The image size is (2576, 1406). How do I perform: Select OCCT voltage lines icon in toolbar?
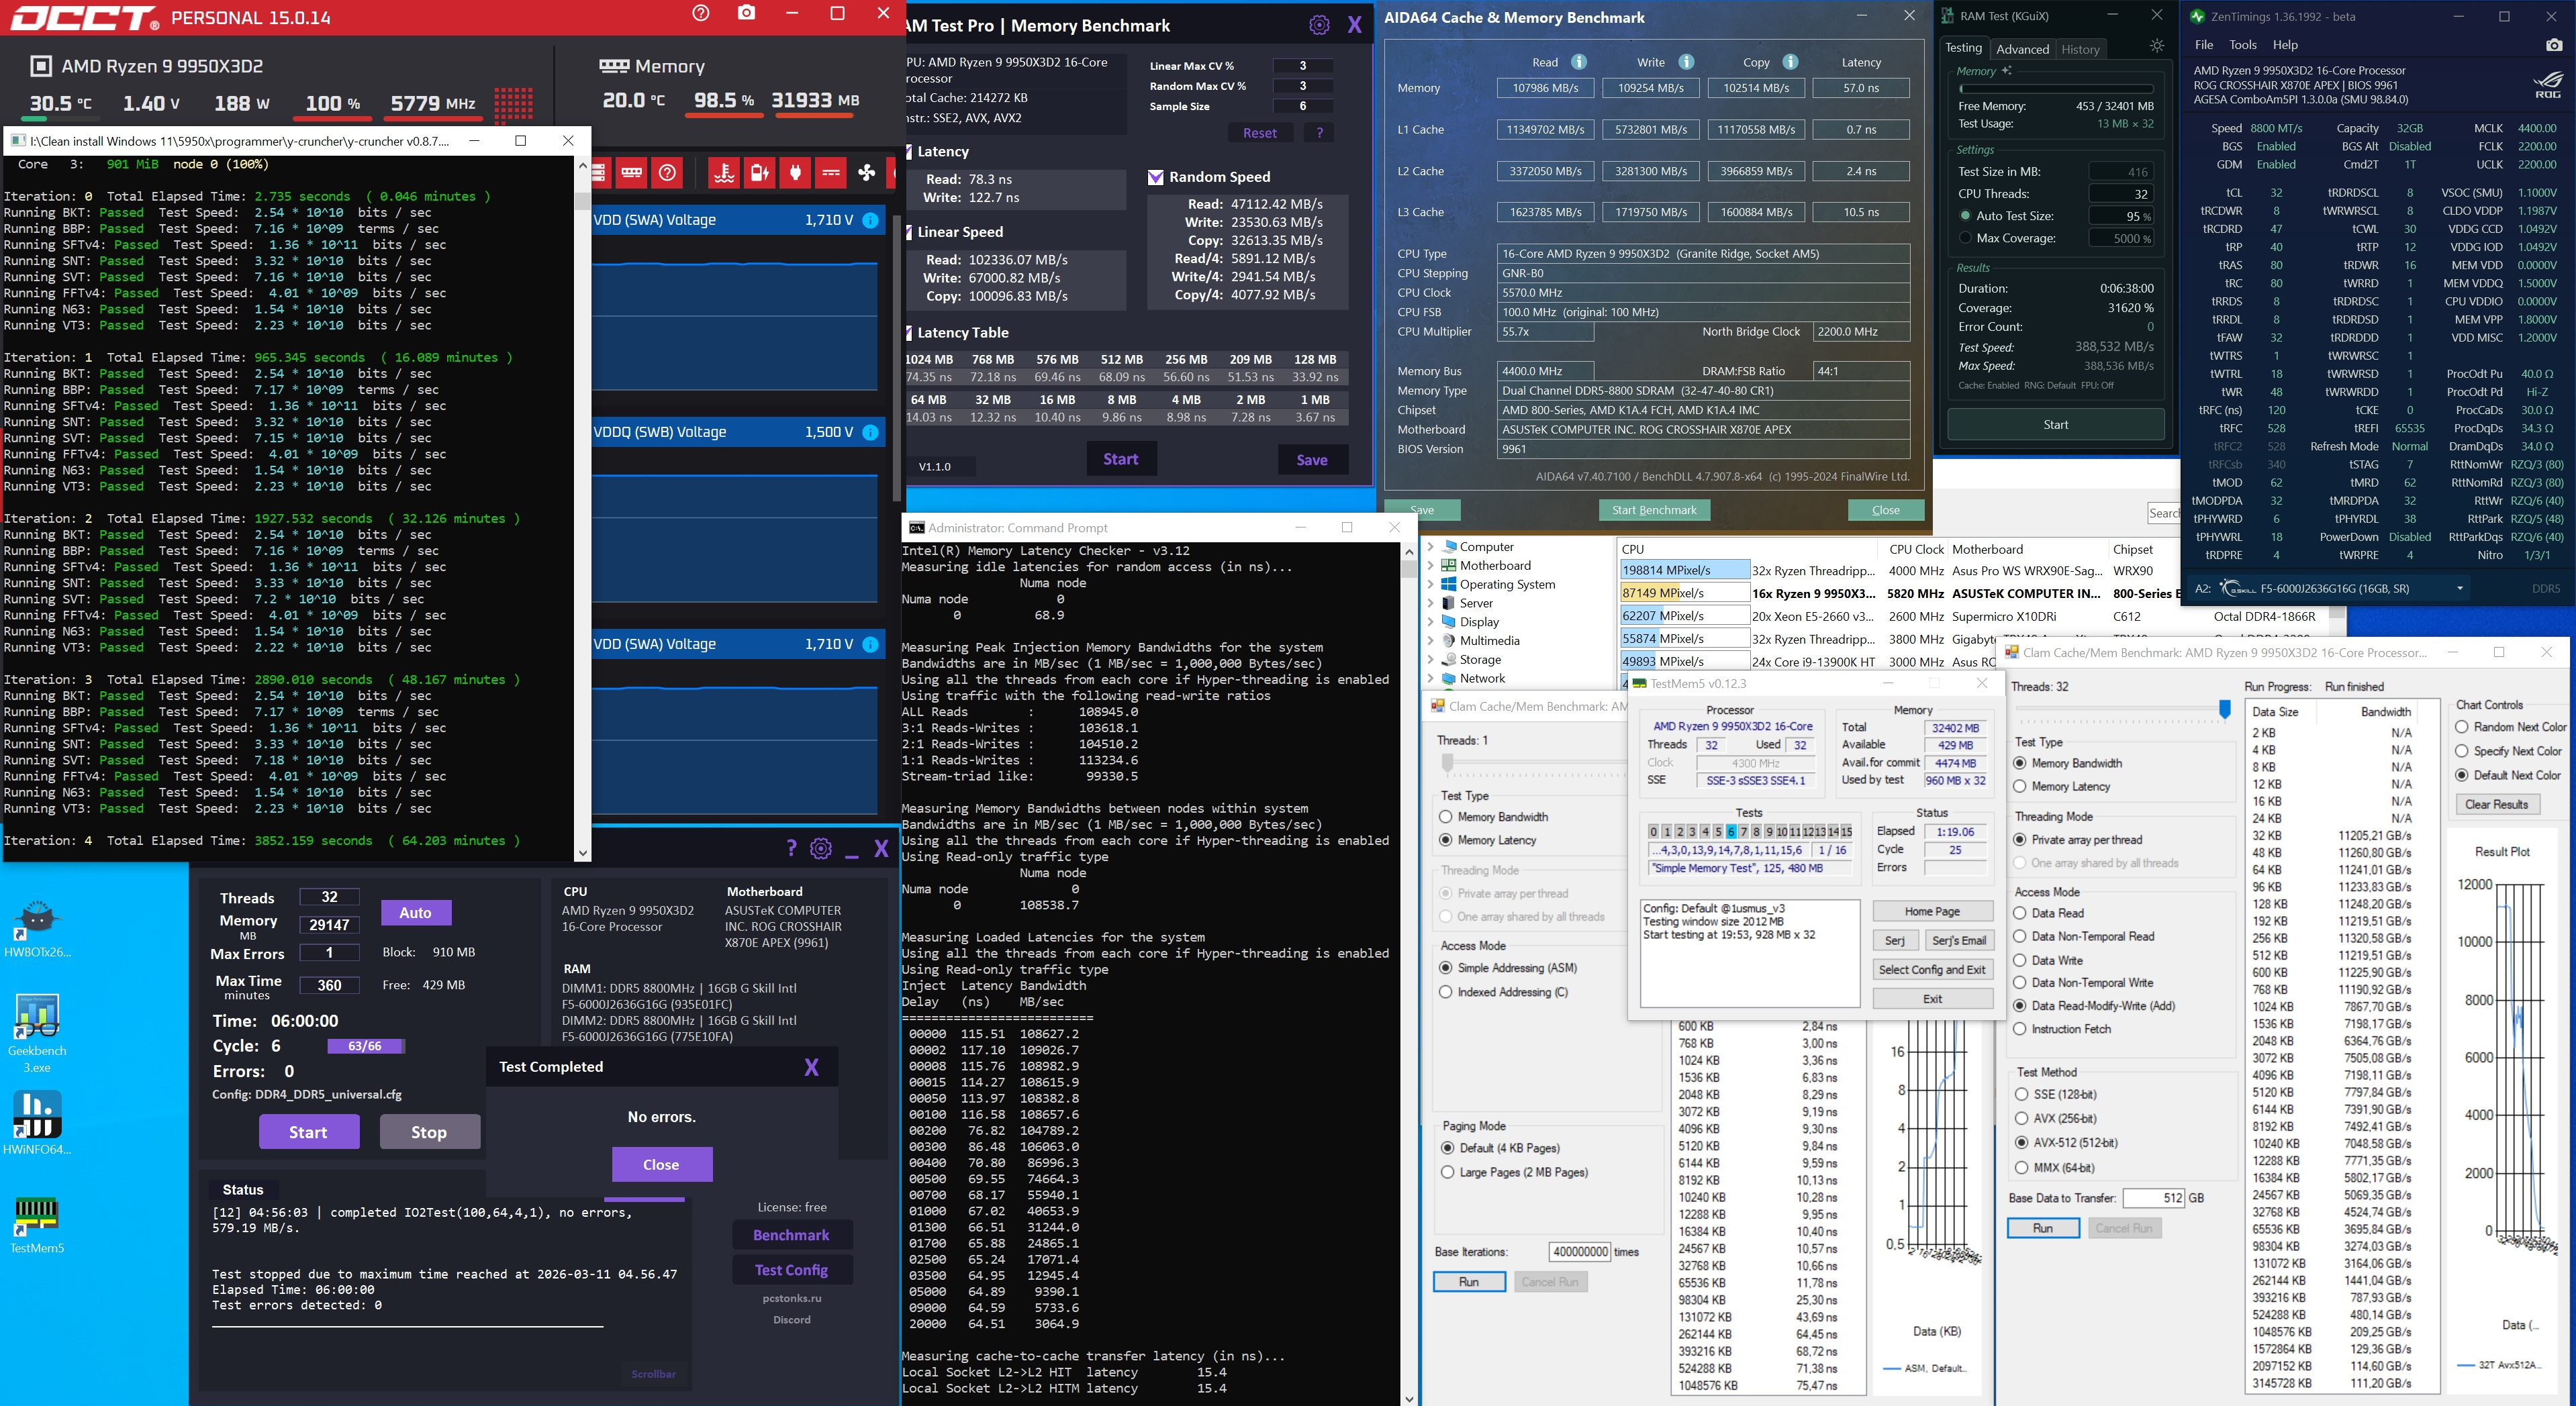(x=831, y=173)
